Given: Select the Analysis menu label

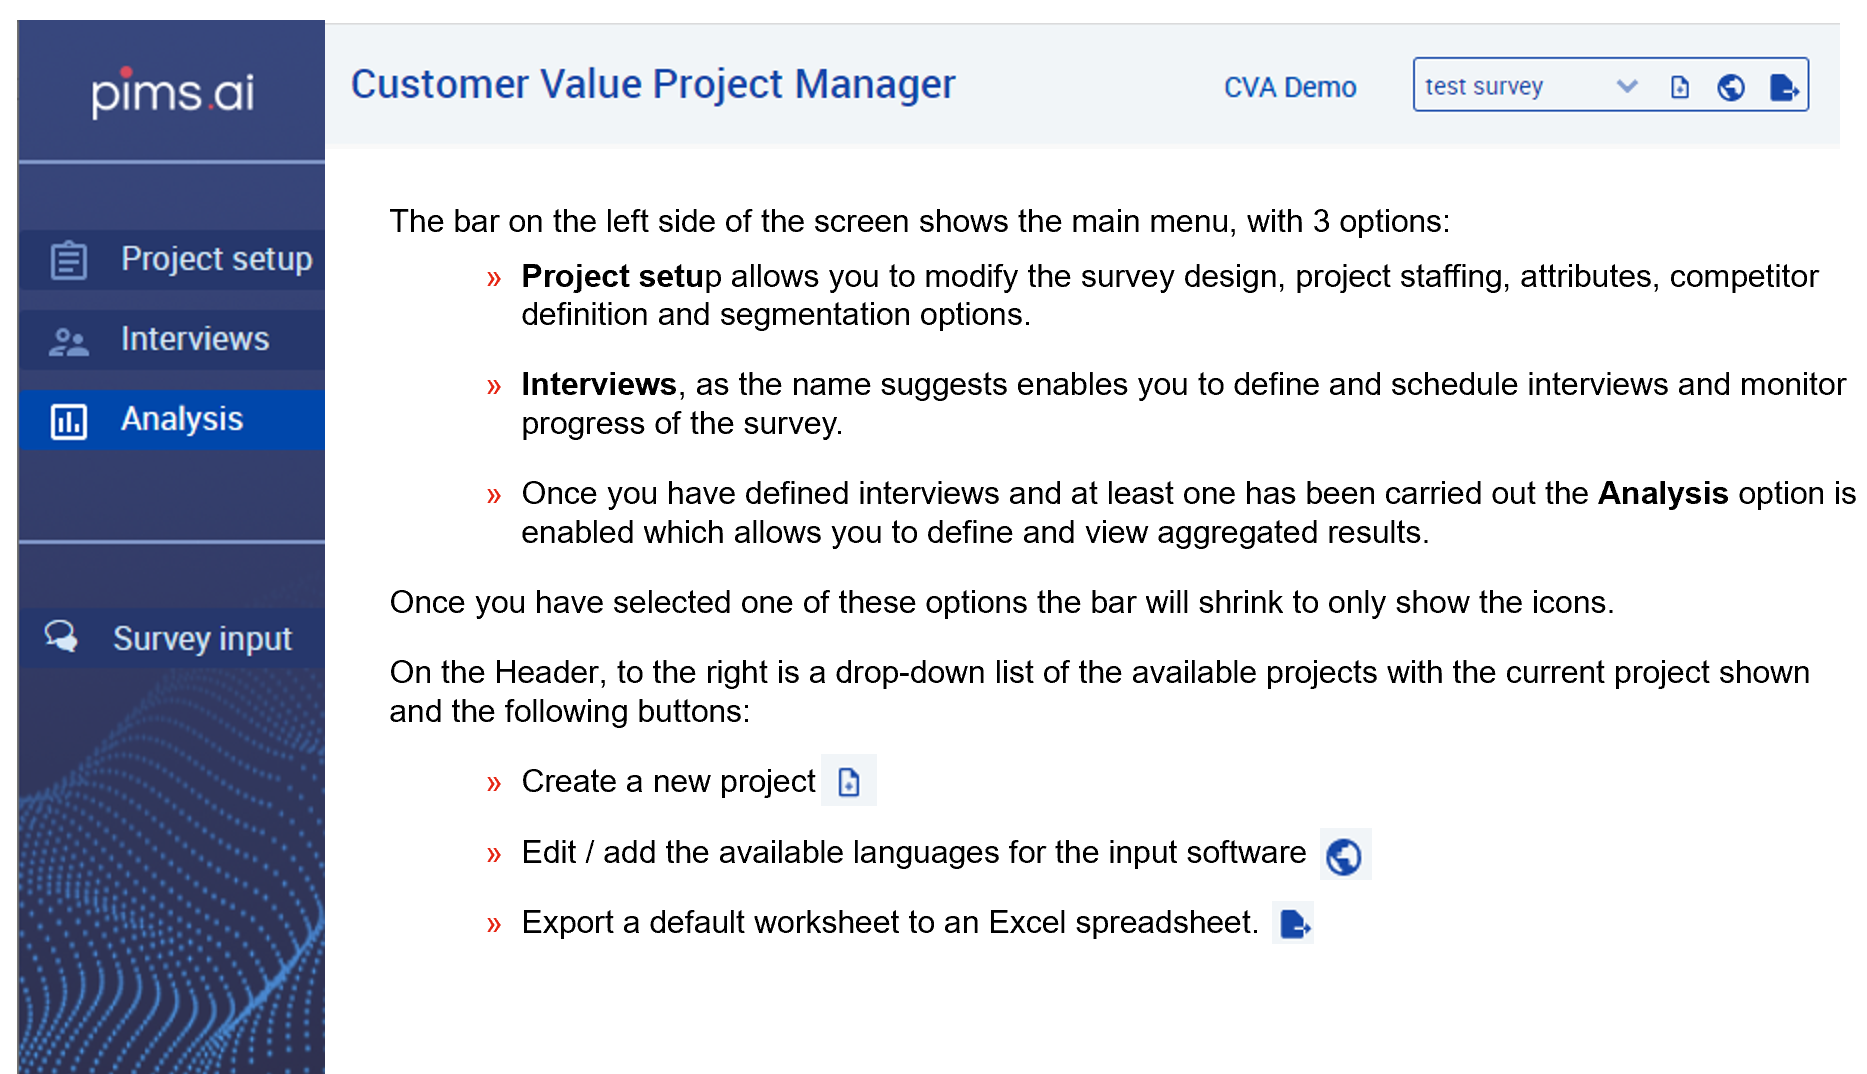Looking at the screenshot, I should click(182, 419).
